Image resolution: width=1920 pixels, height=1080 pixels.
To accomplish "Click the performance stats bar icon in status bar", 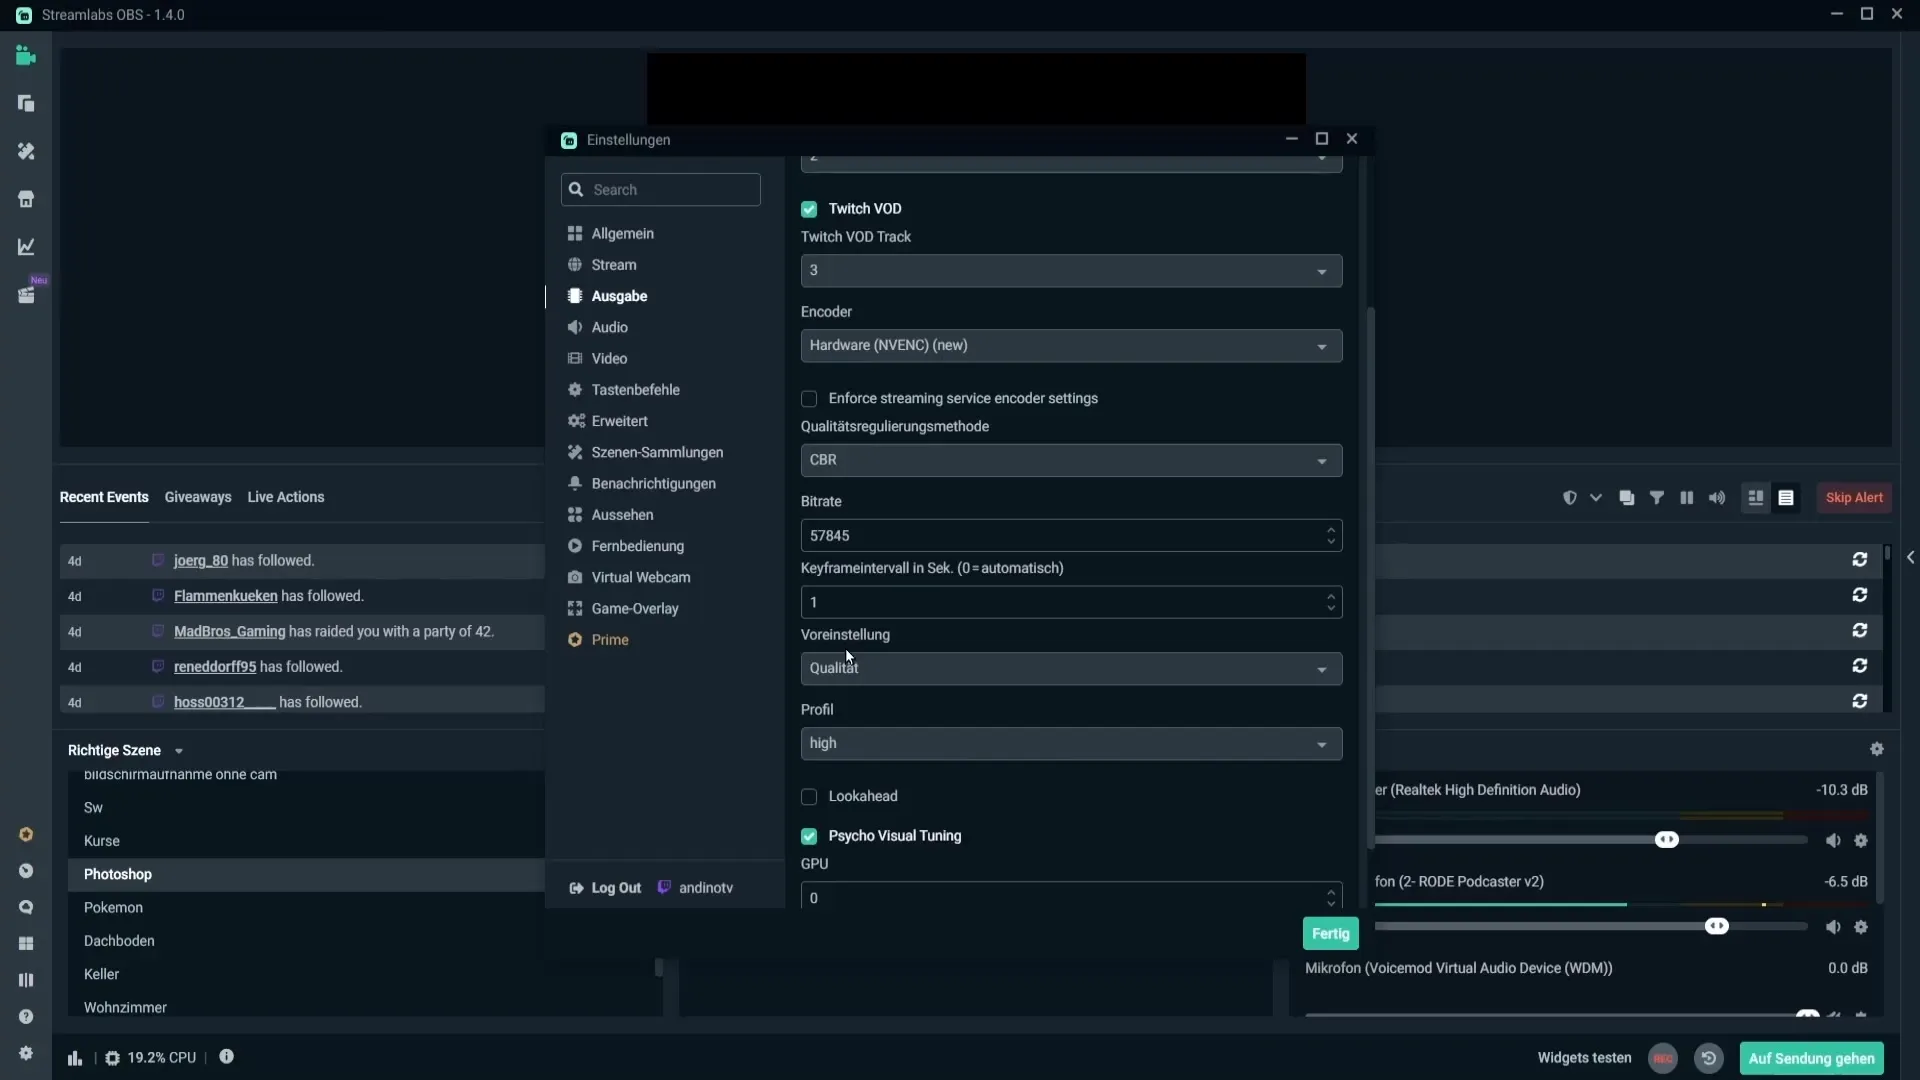I will 75,1058.
